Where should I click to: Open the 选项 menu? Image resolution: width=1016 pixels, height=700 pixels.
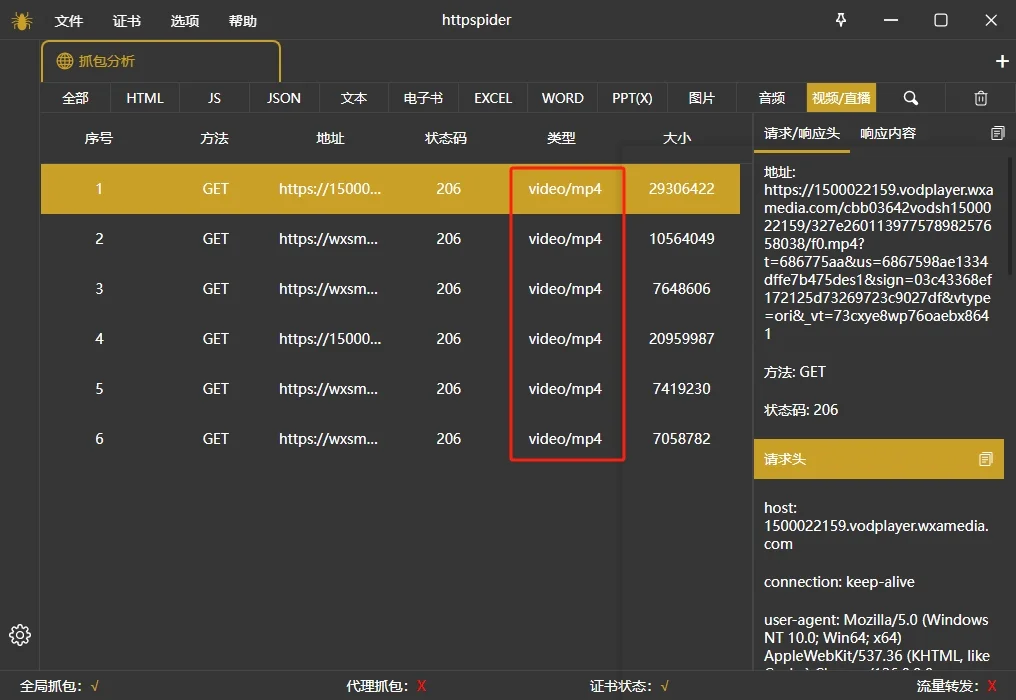click(185, 21)
